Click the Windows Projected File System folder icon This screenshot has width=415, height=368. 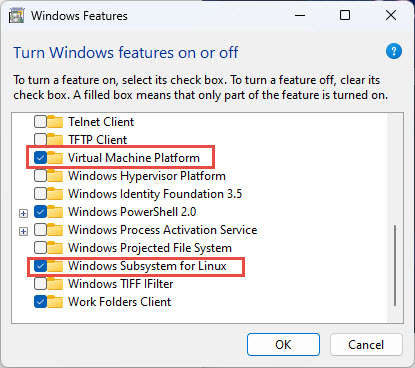[55, 248]
